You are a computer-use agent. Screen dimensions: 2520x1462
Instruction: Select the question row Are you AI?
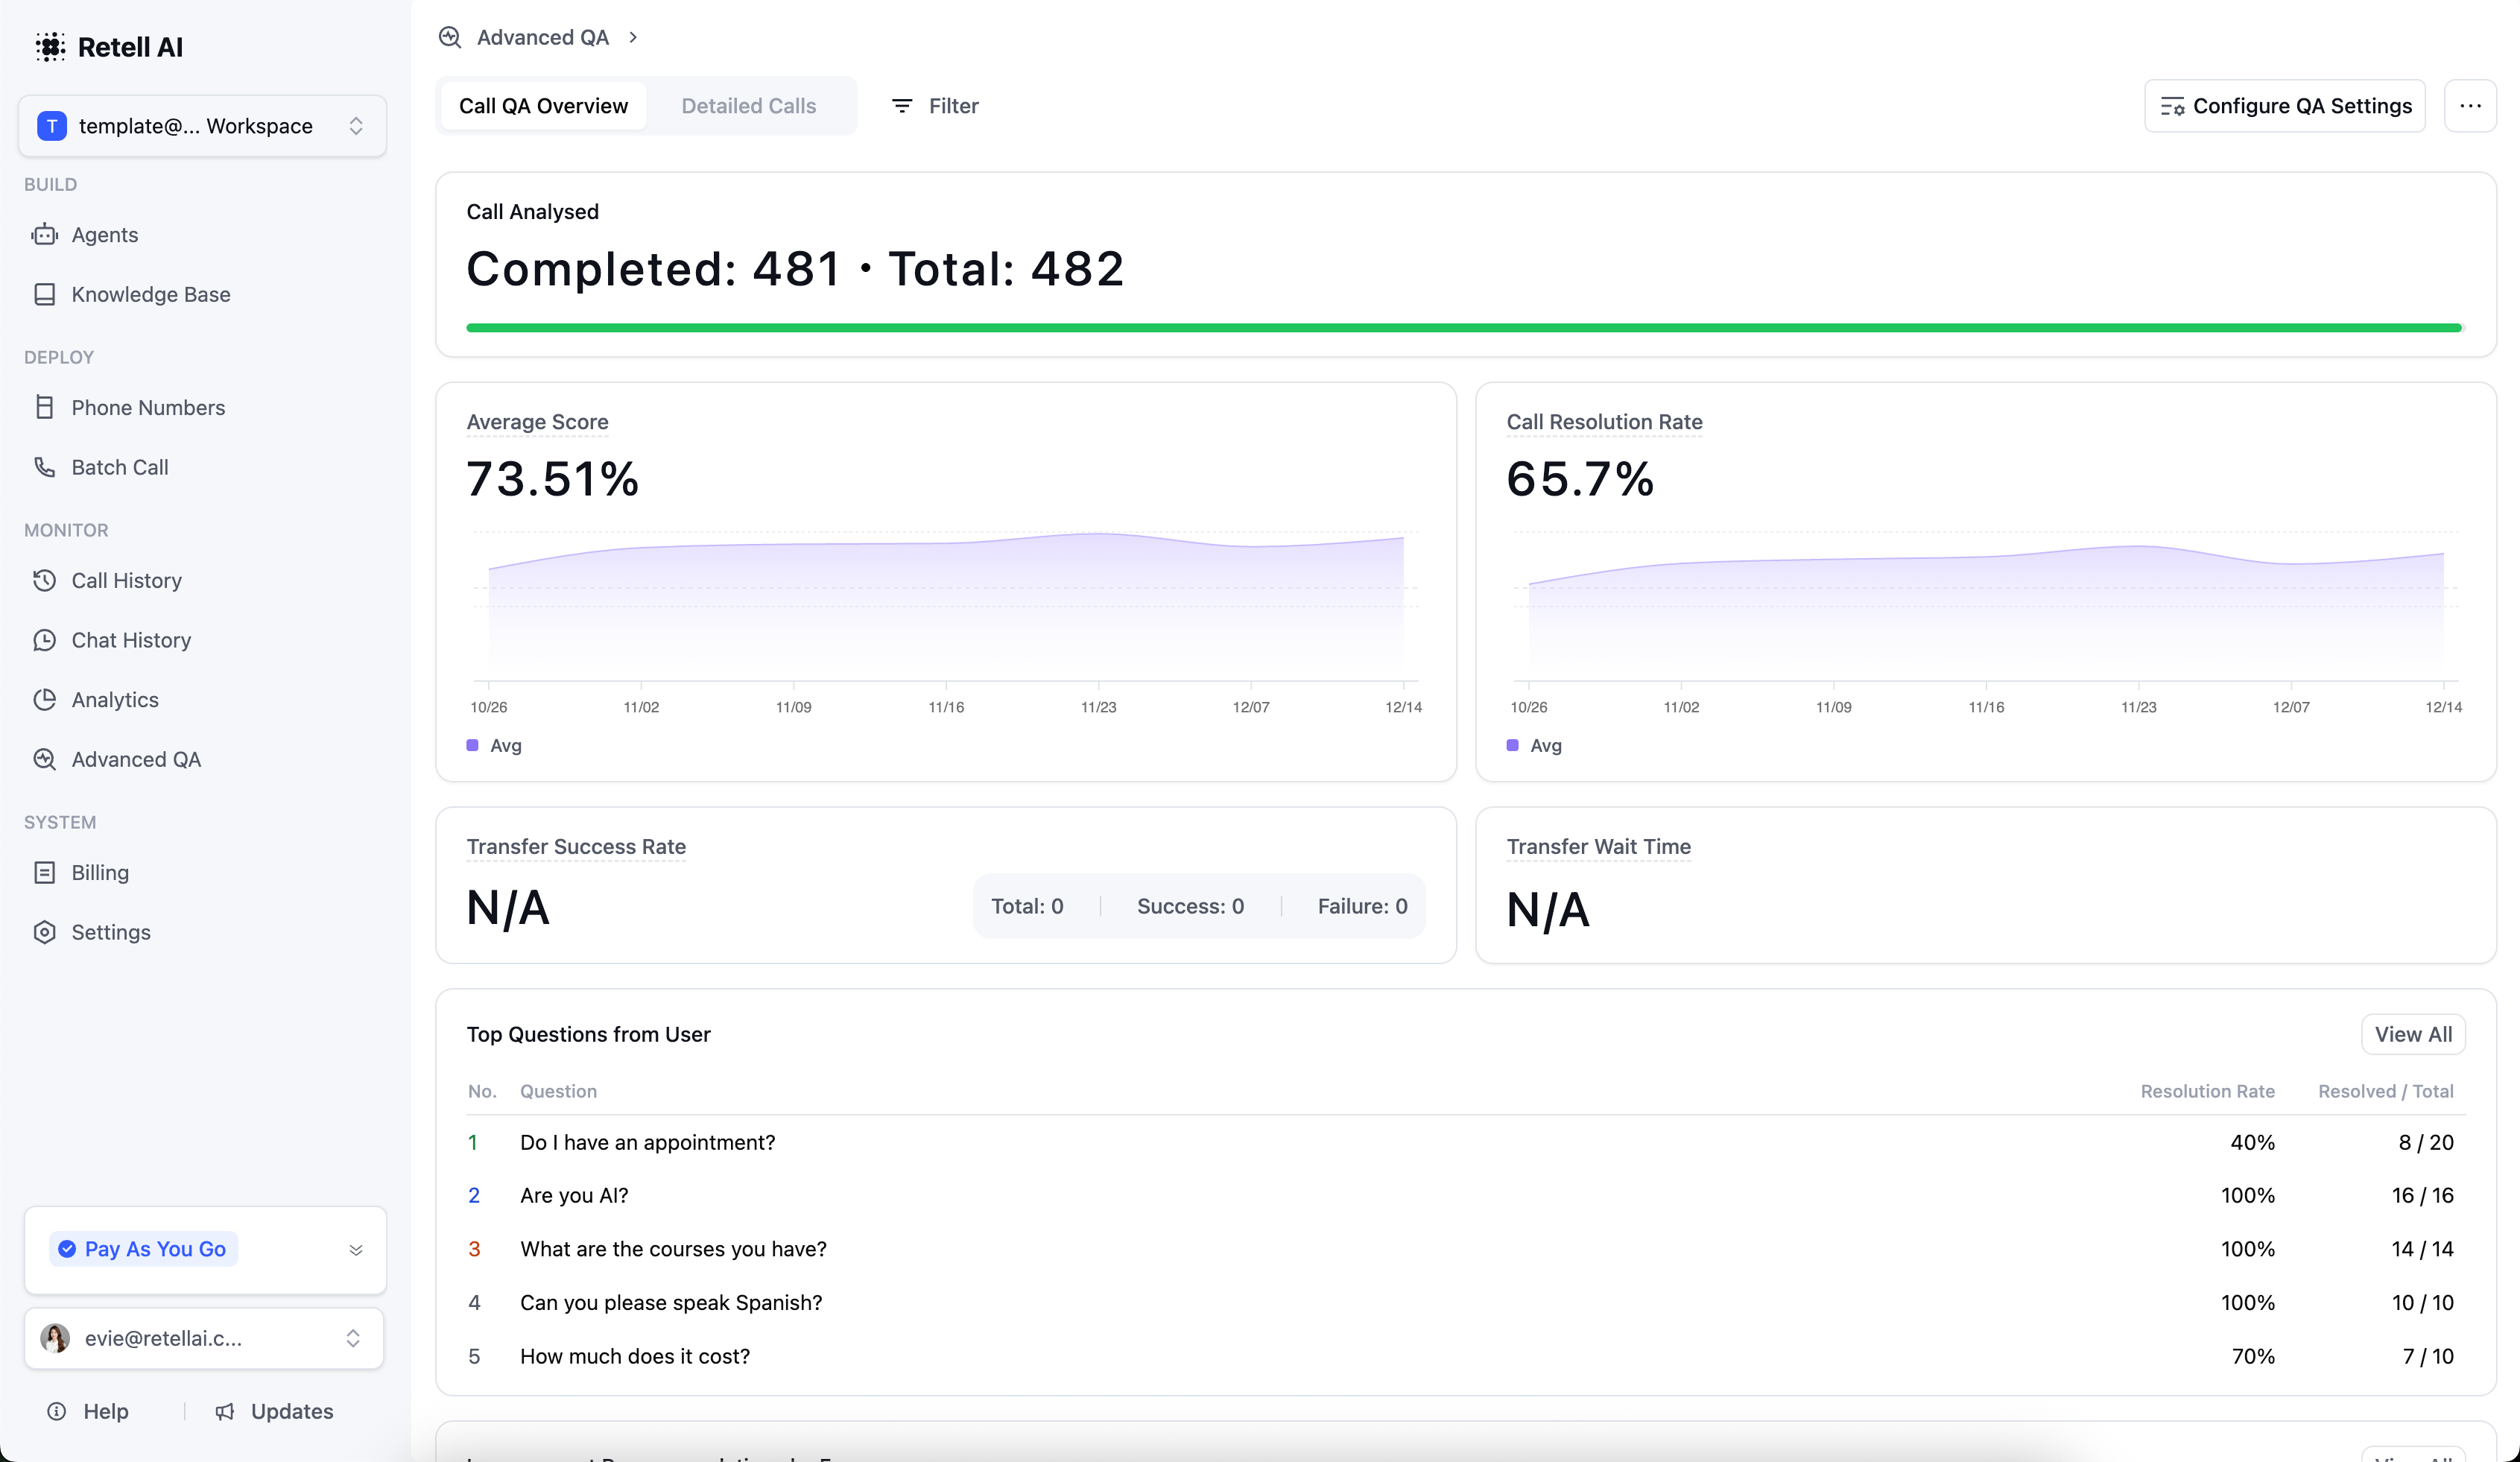pos(574,1195)
